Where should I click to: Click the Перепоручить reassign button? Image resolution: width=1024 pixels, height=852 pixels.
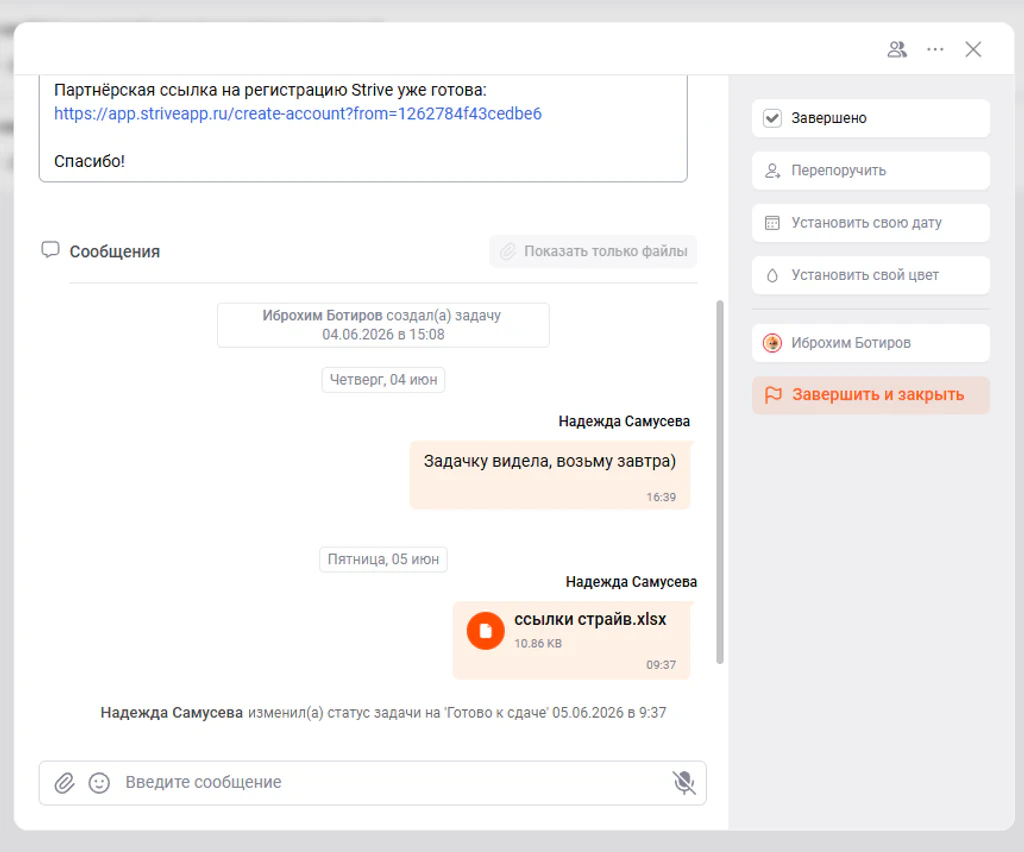(x=871, y=170)
